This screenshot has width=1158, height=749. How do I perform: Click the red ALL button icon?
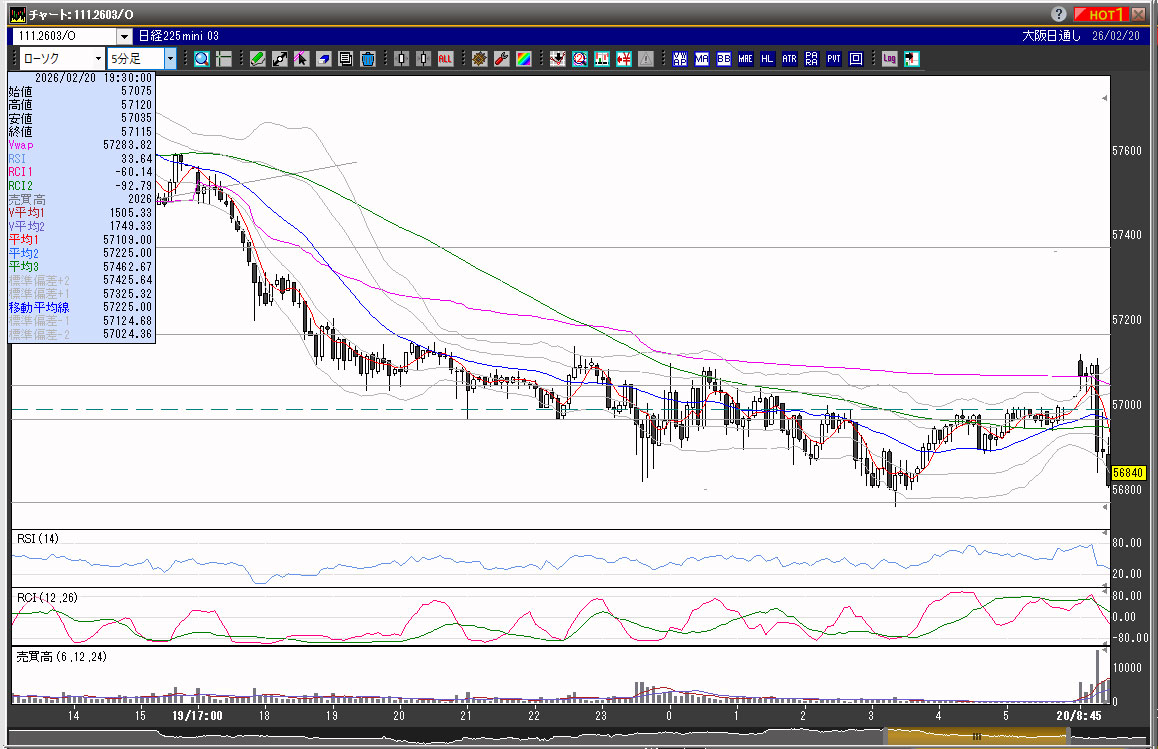pyautogui.click(x=445, y=59)
